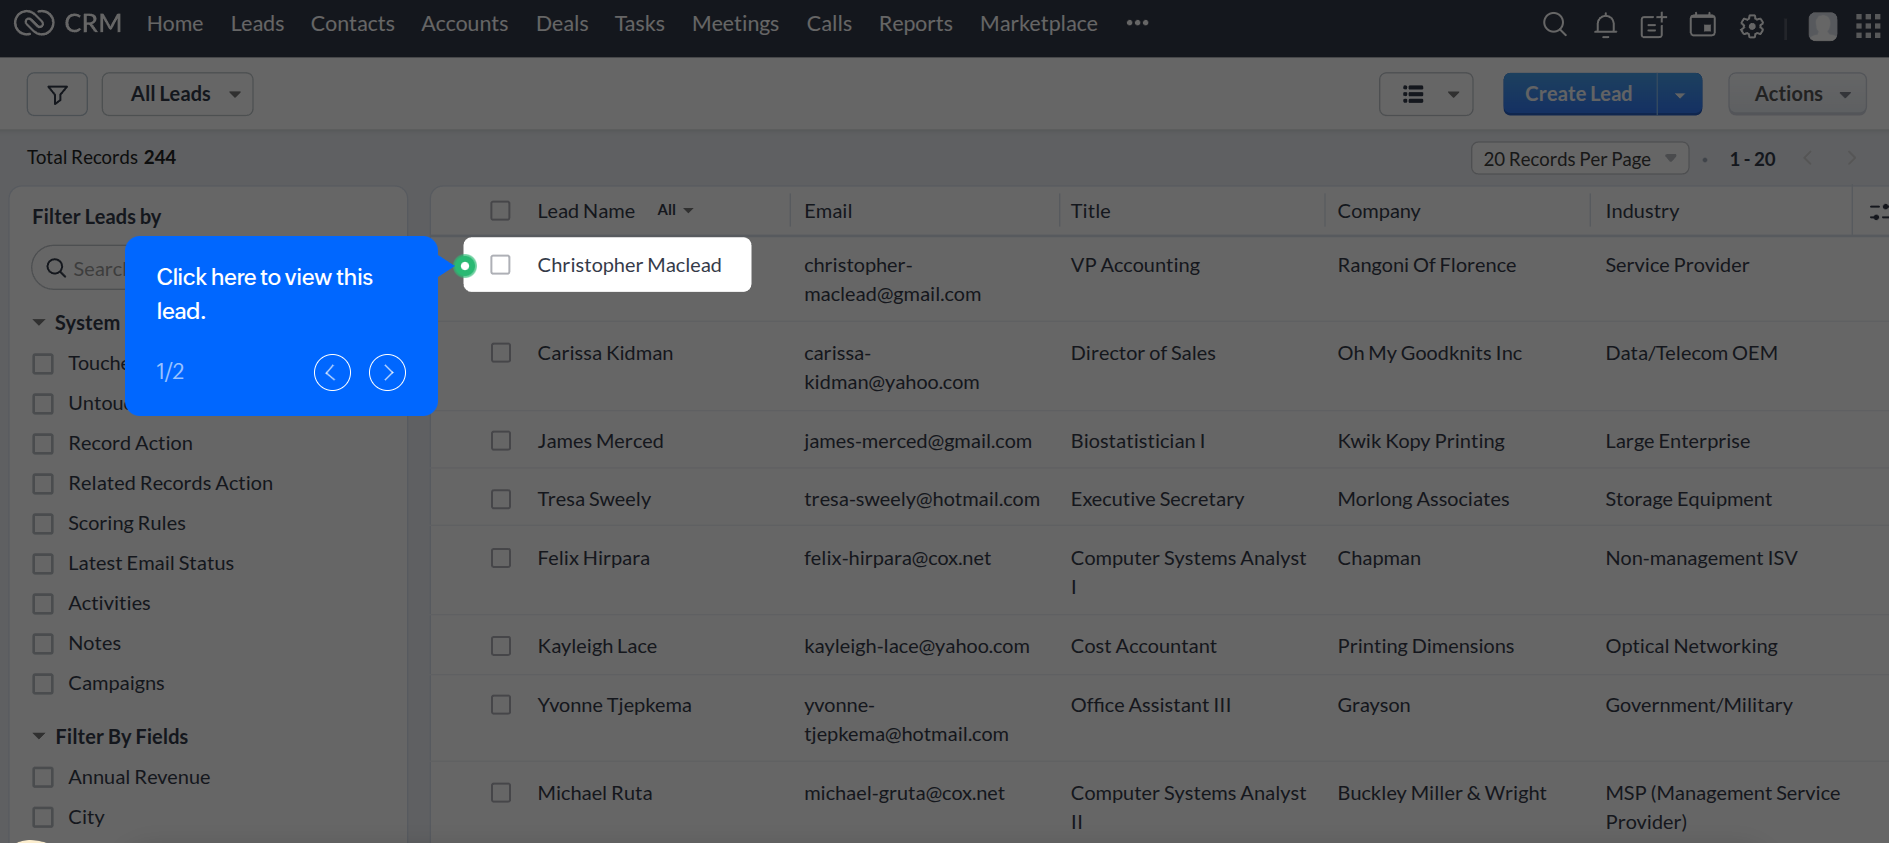The width and height of the screenshot is (1889, 843).
Task: Open Christopher Maclead lead record
Action: pos(629,265)
